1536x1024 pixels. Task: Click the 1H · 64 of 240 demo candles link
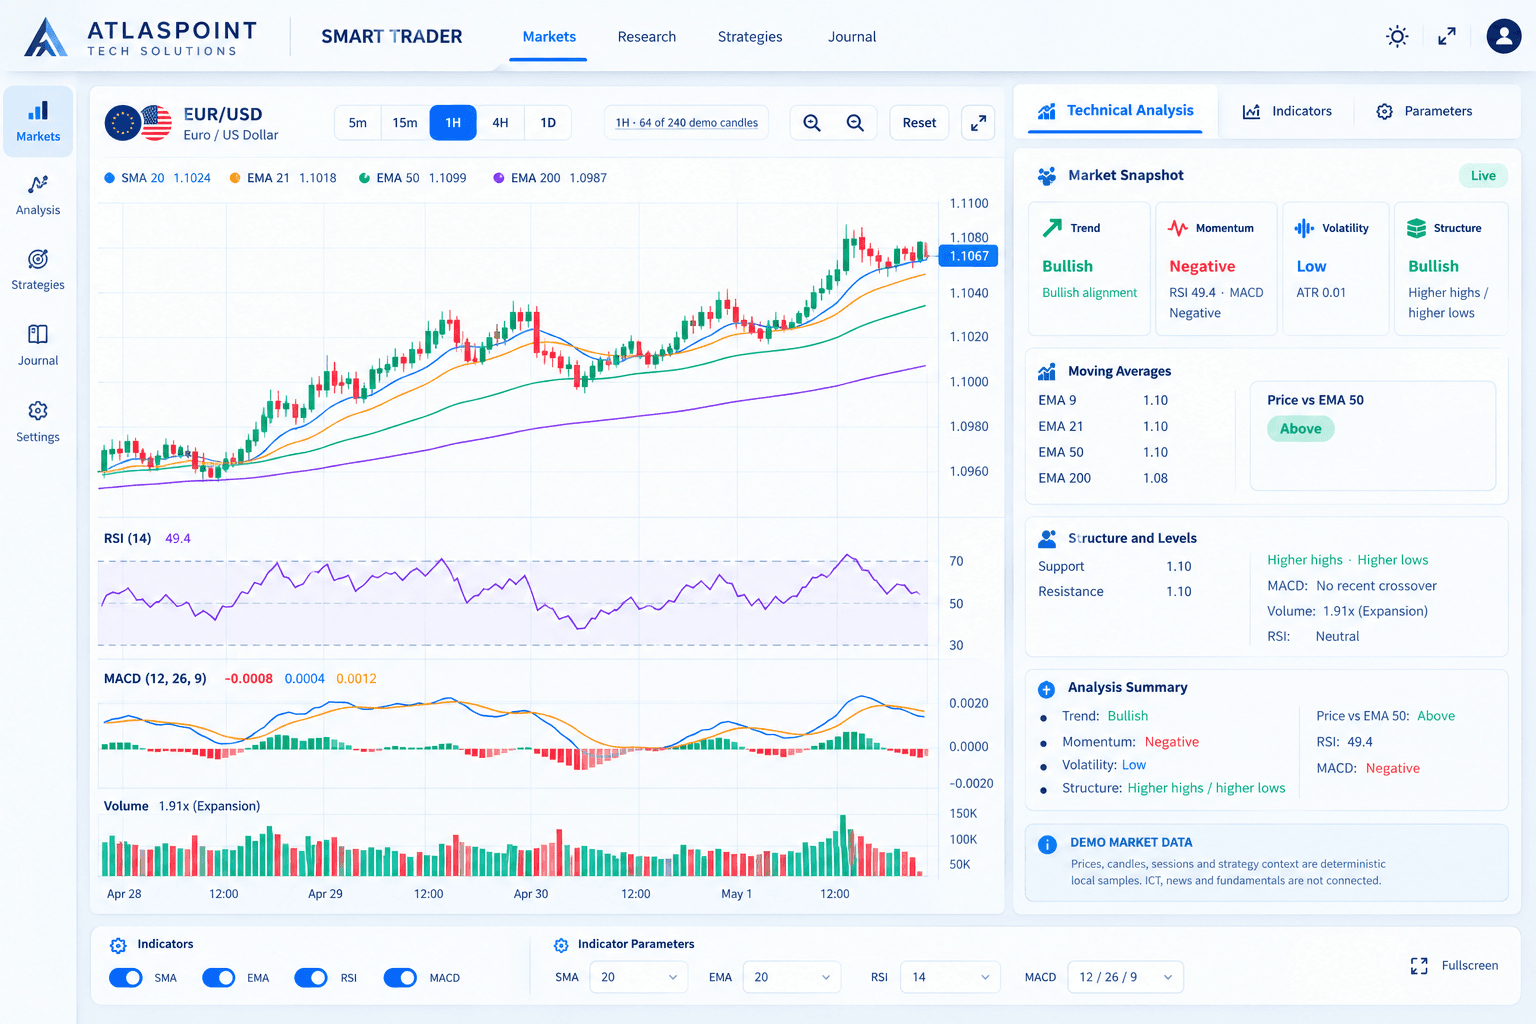686,123
